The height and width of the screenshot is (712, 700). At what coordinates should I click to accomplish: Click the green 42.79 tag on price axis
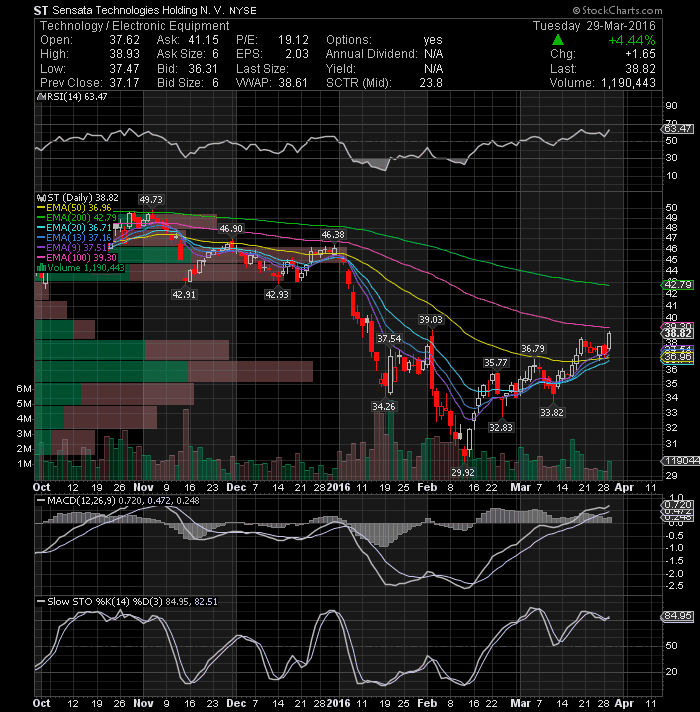pyautogui.click(x=678, y=285)
